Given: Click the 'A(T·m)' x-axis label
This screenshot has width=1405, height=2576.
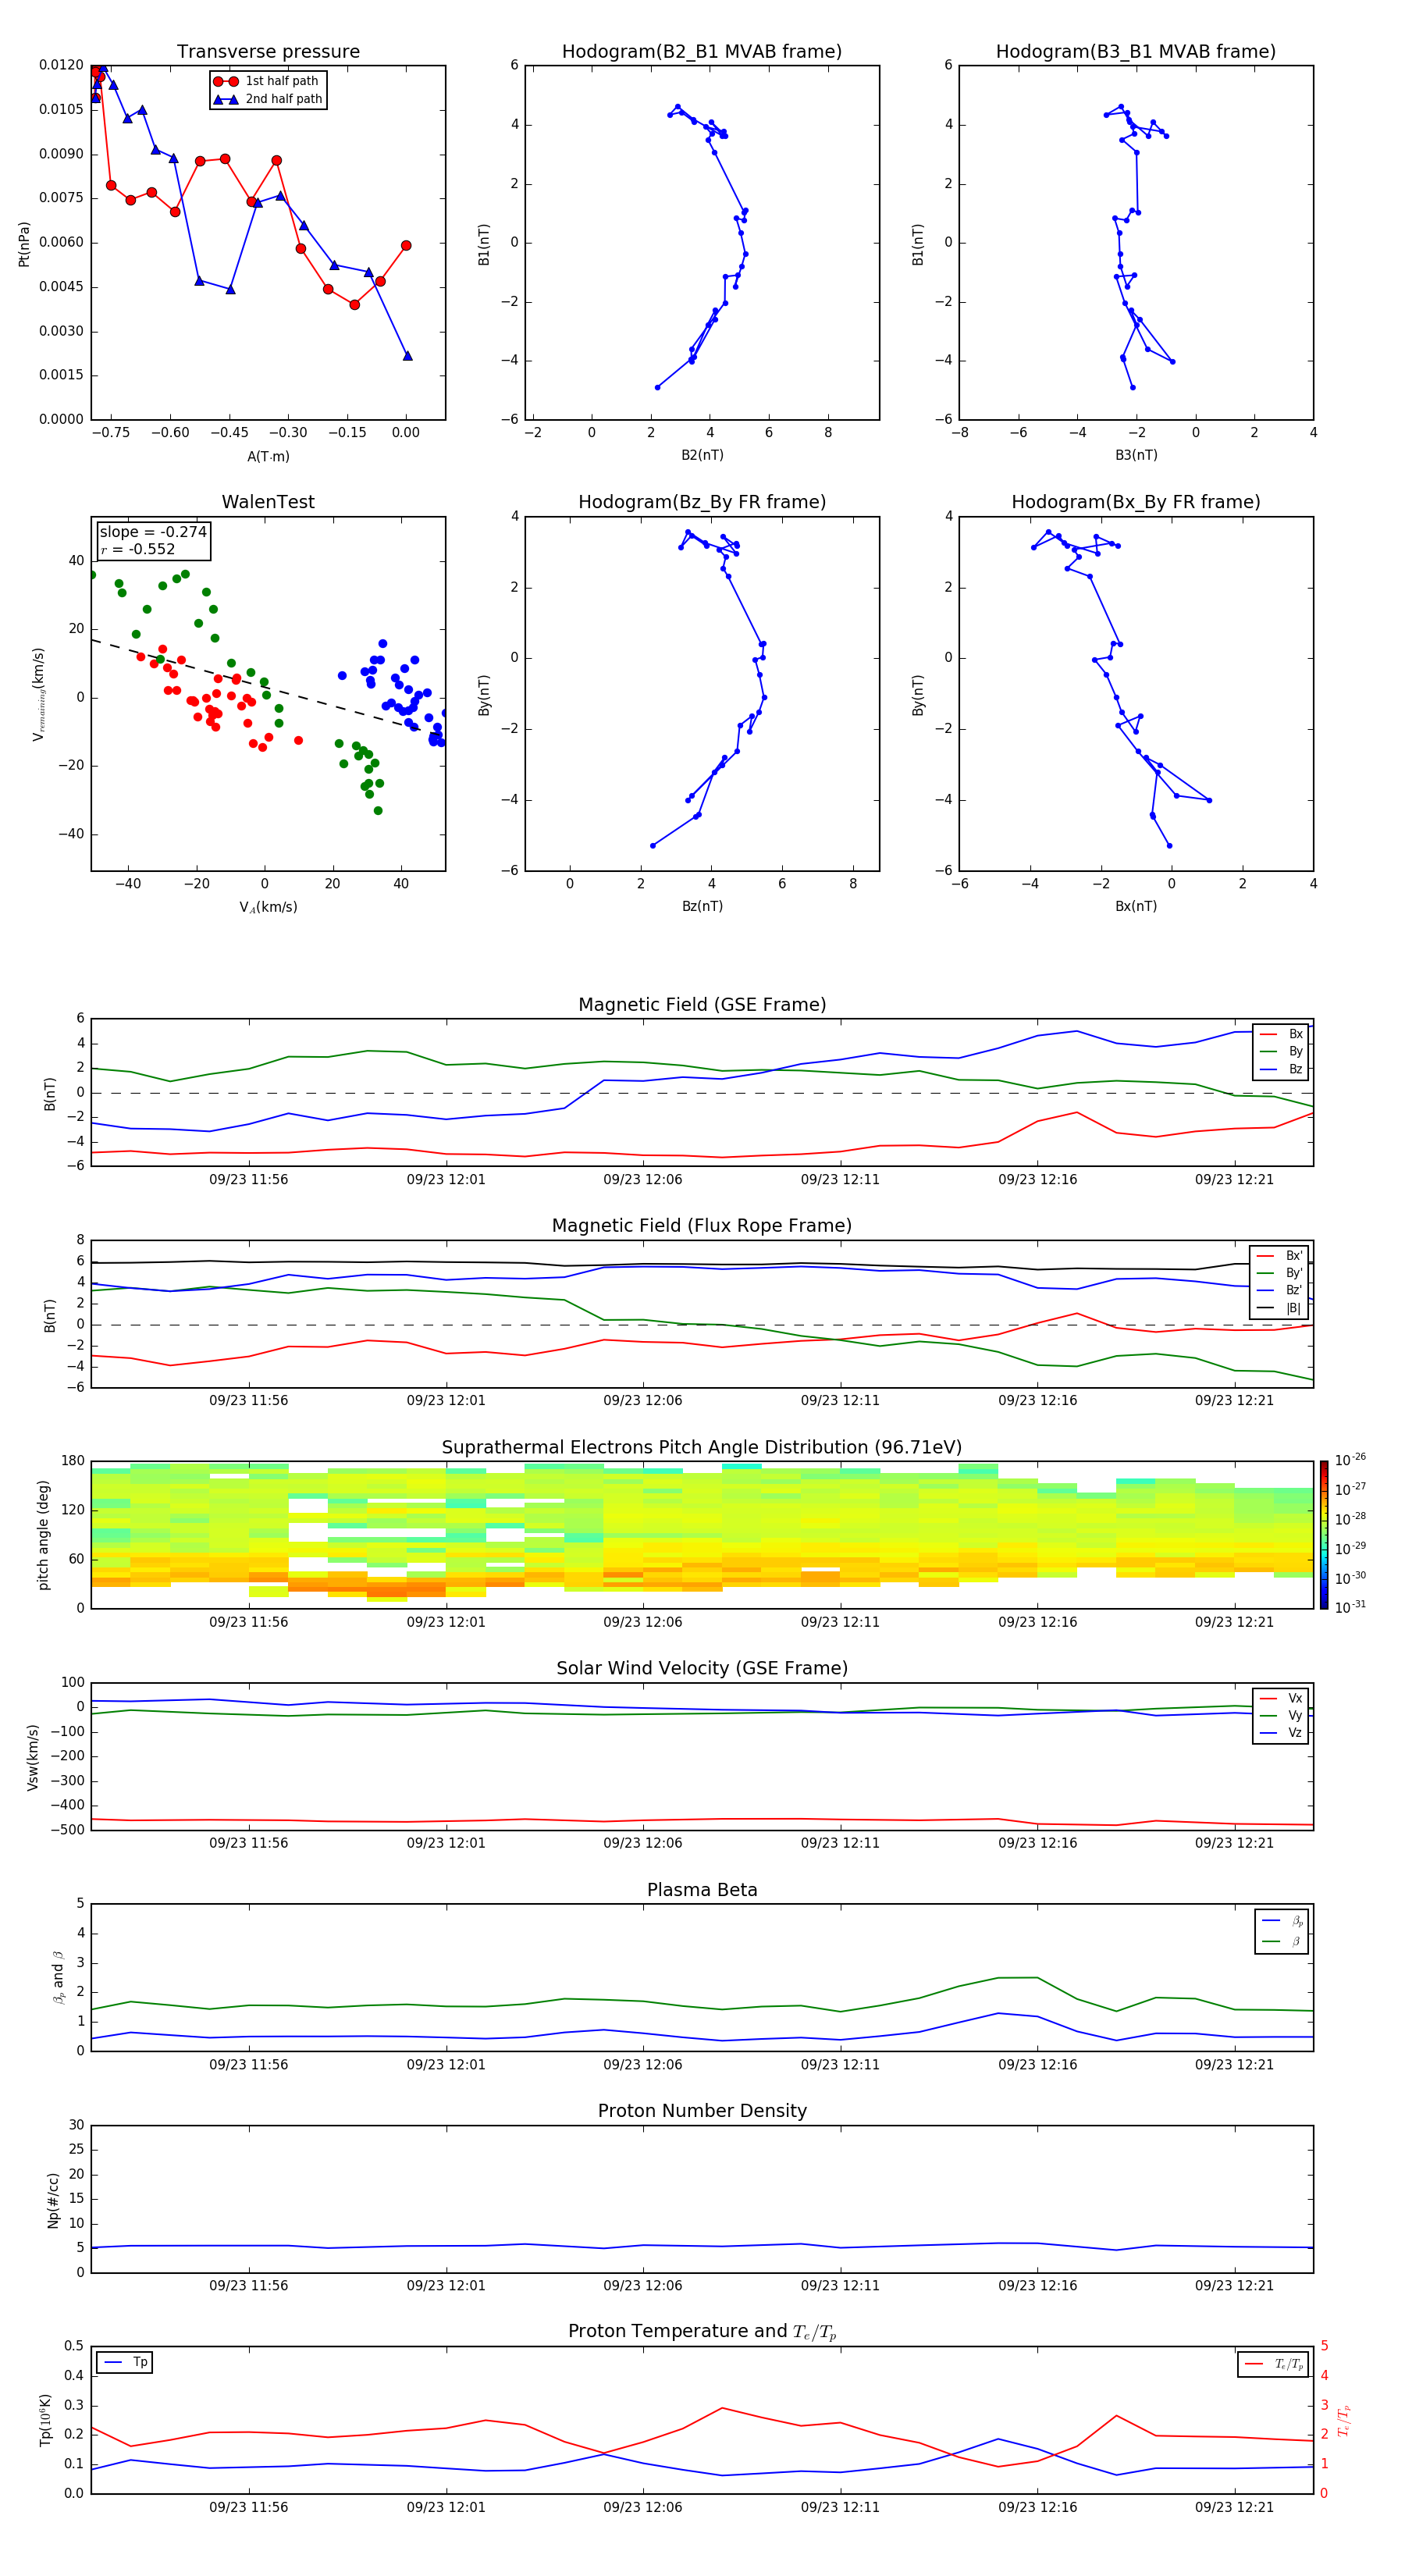Looking at the screenshot, I should click(268, 456).
